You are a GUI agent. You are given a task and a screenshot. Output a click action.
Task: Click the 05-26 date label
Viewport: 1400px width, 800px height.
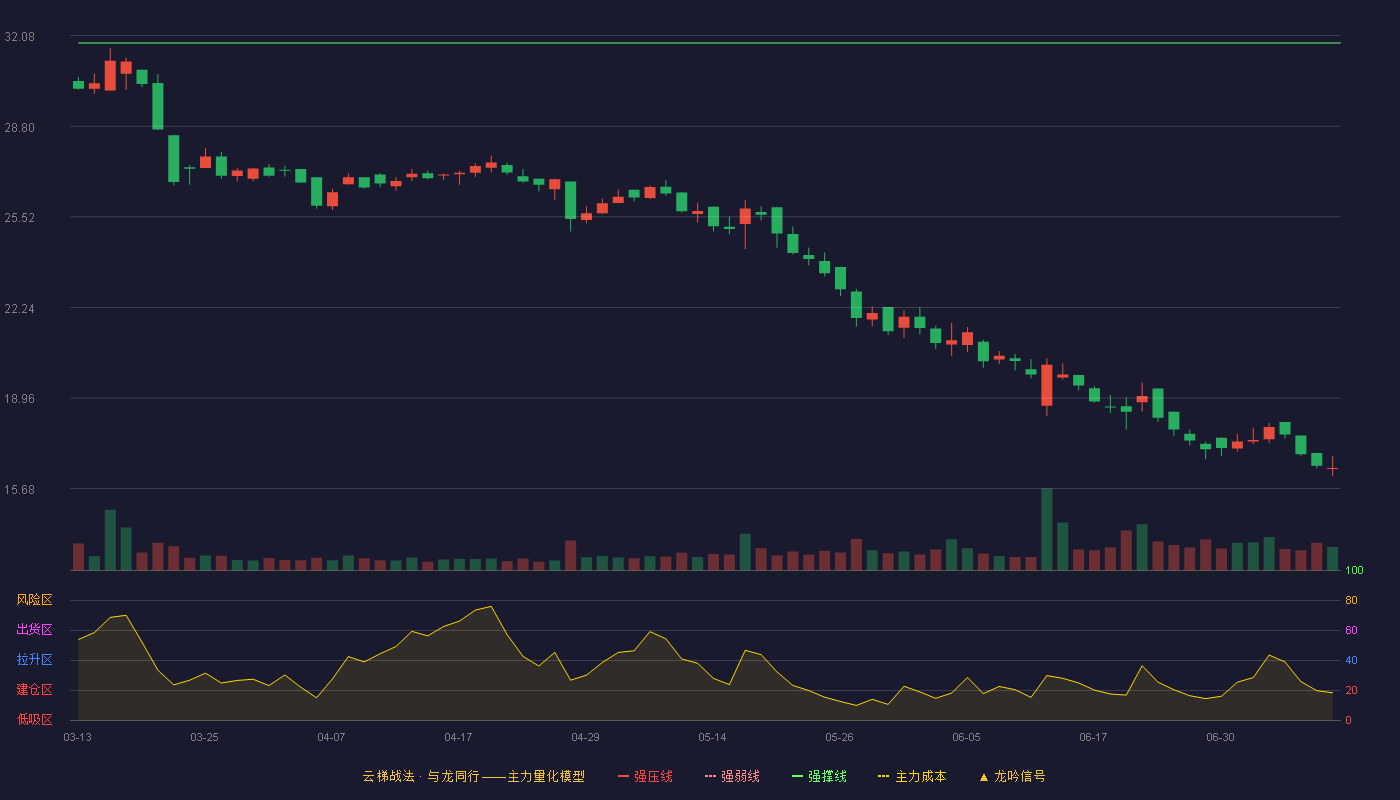[839, 737]
